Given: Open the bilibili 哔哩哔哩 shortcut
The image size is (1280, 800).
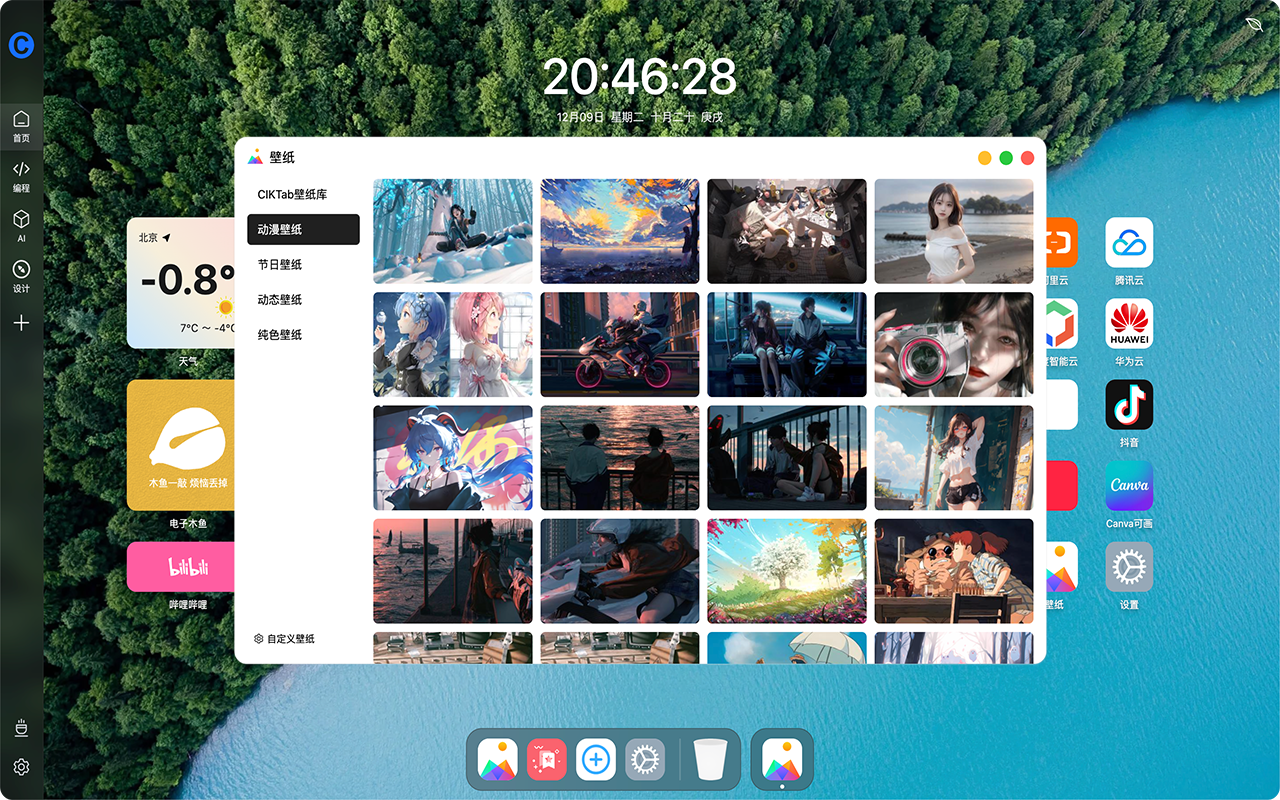Looking at the screenshot, I should click(181, 566).
